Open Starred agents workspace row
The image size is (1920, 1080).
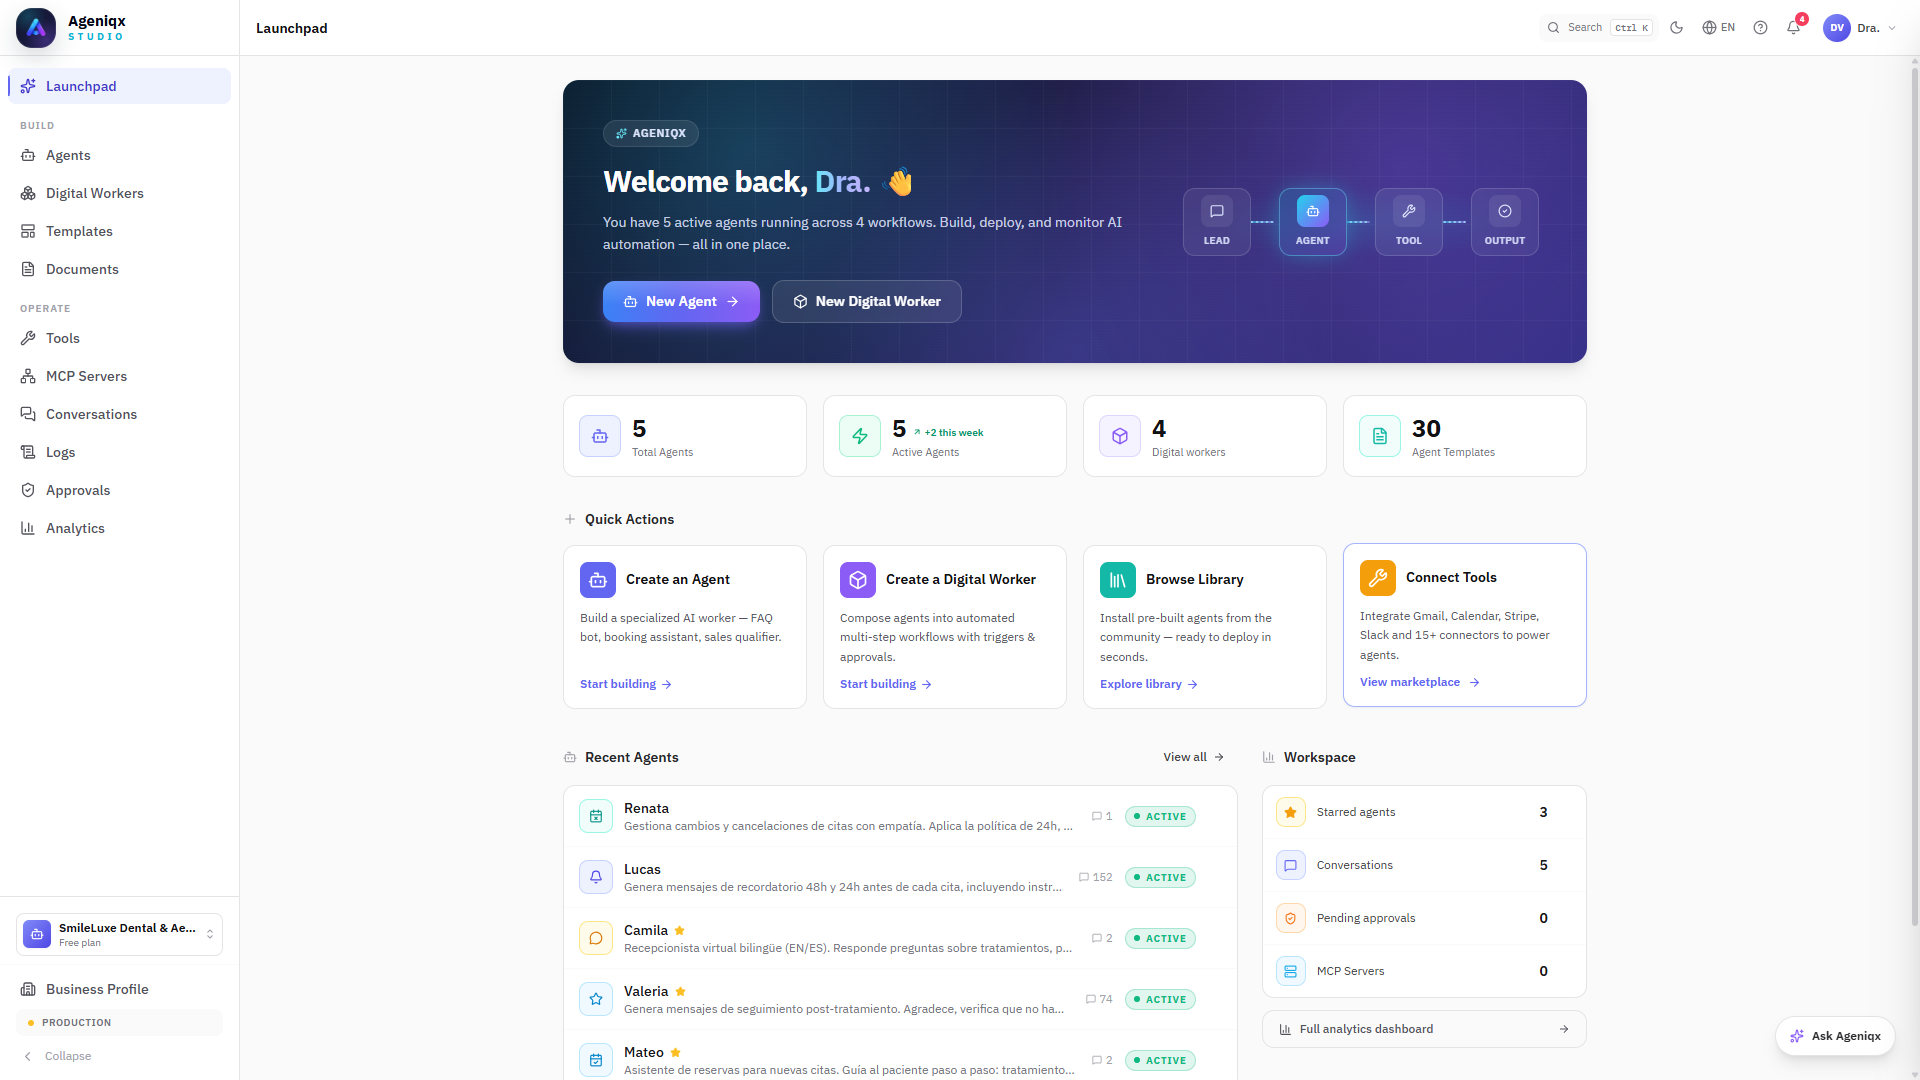tap(1424, 812)
